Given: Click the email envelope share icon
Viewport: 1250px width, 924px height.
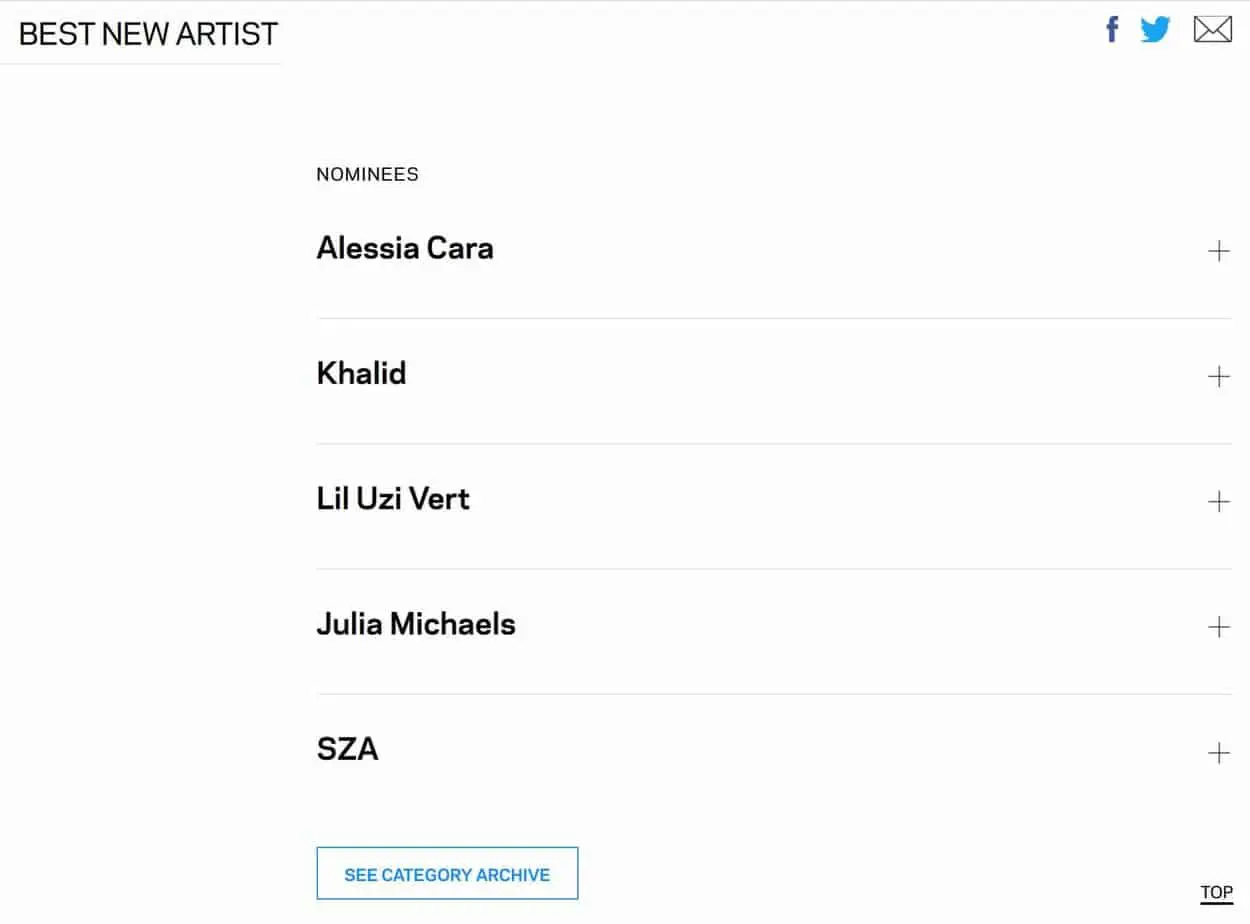Looking at the screenshot, I should 1212,30.
